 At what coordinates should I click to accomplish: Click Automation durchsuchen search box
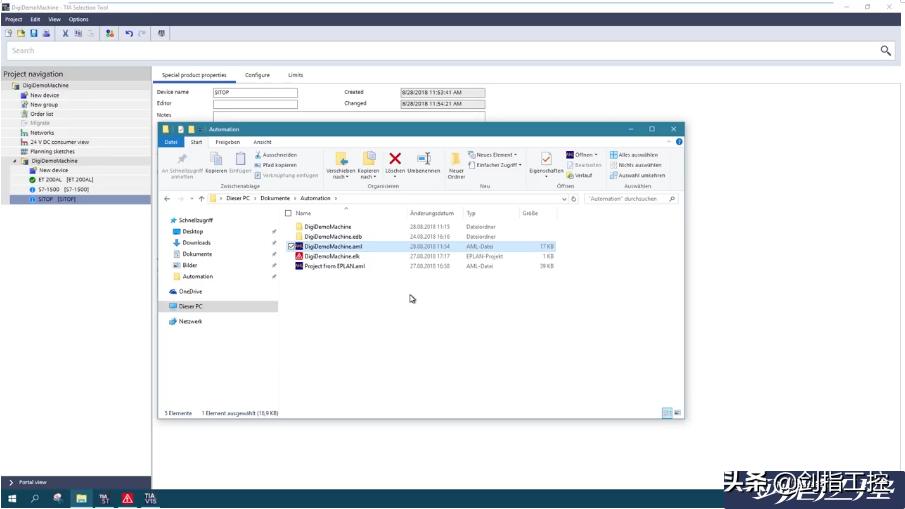tap(630, 199)
